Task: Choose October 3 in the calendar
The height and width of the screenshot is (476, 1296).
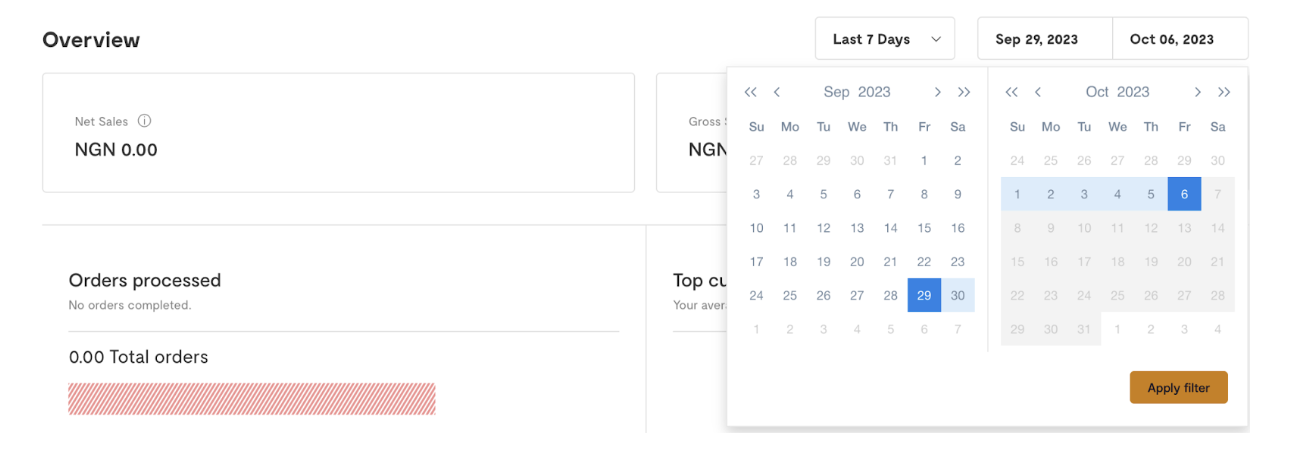Action: pyautogui.click(x=1084, y=194)
